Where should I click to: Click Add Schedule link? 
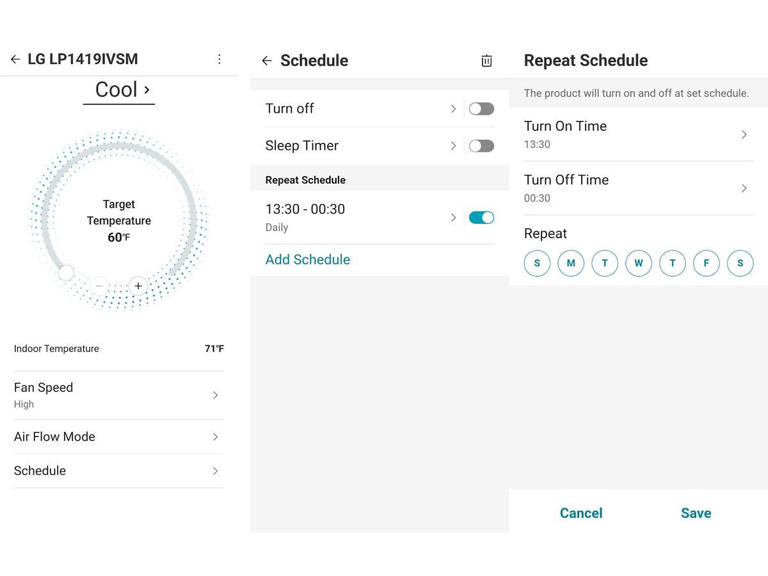tap(308, 260)
